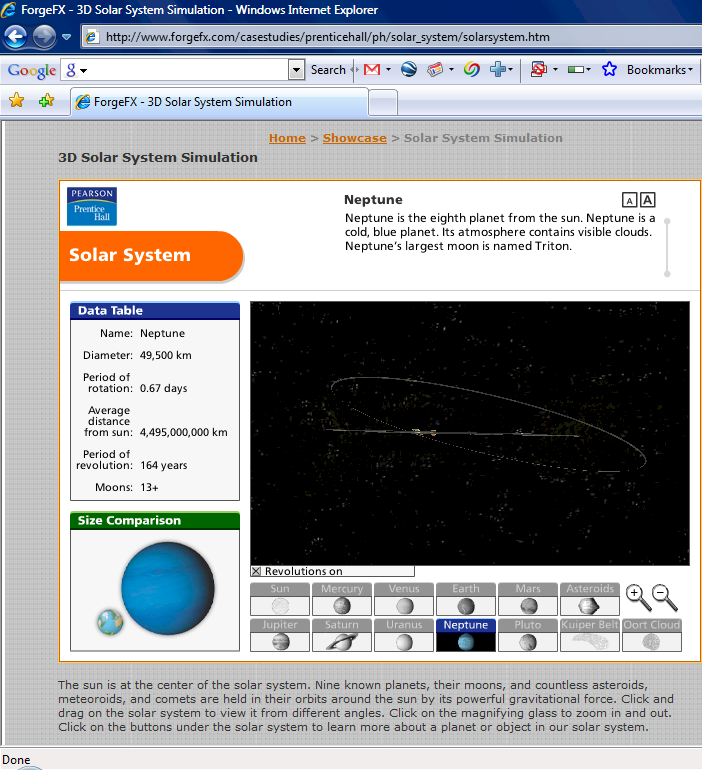This screenshot has width=702, height=770.
Task: Click the Data Table panel header
Action: pos(155,311)
